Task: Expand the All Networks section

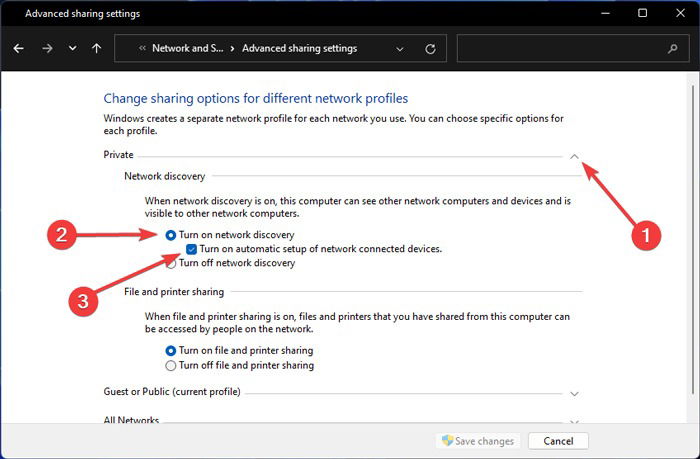Action: [575, 421]
